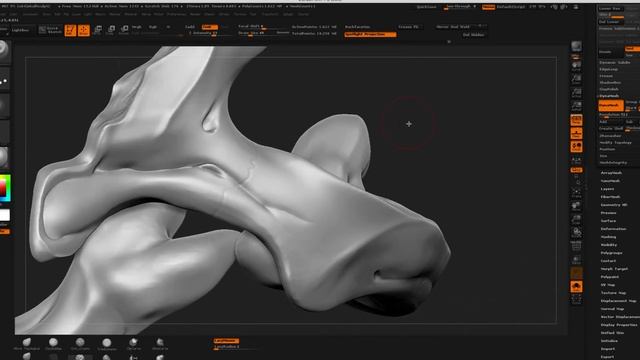Click the Xpose icon
Screen dimensions: 640x360
coord(576,300)
